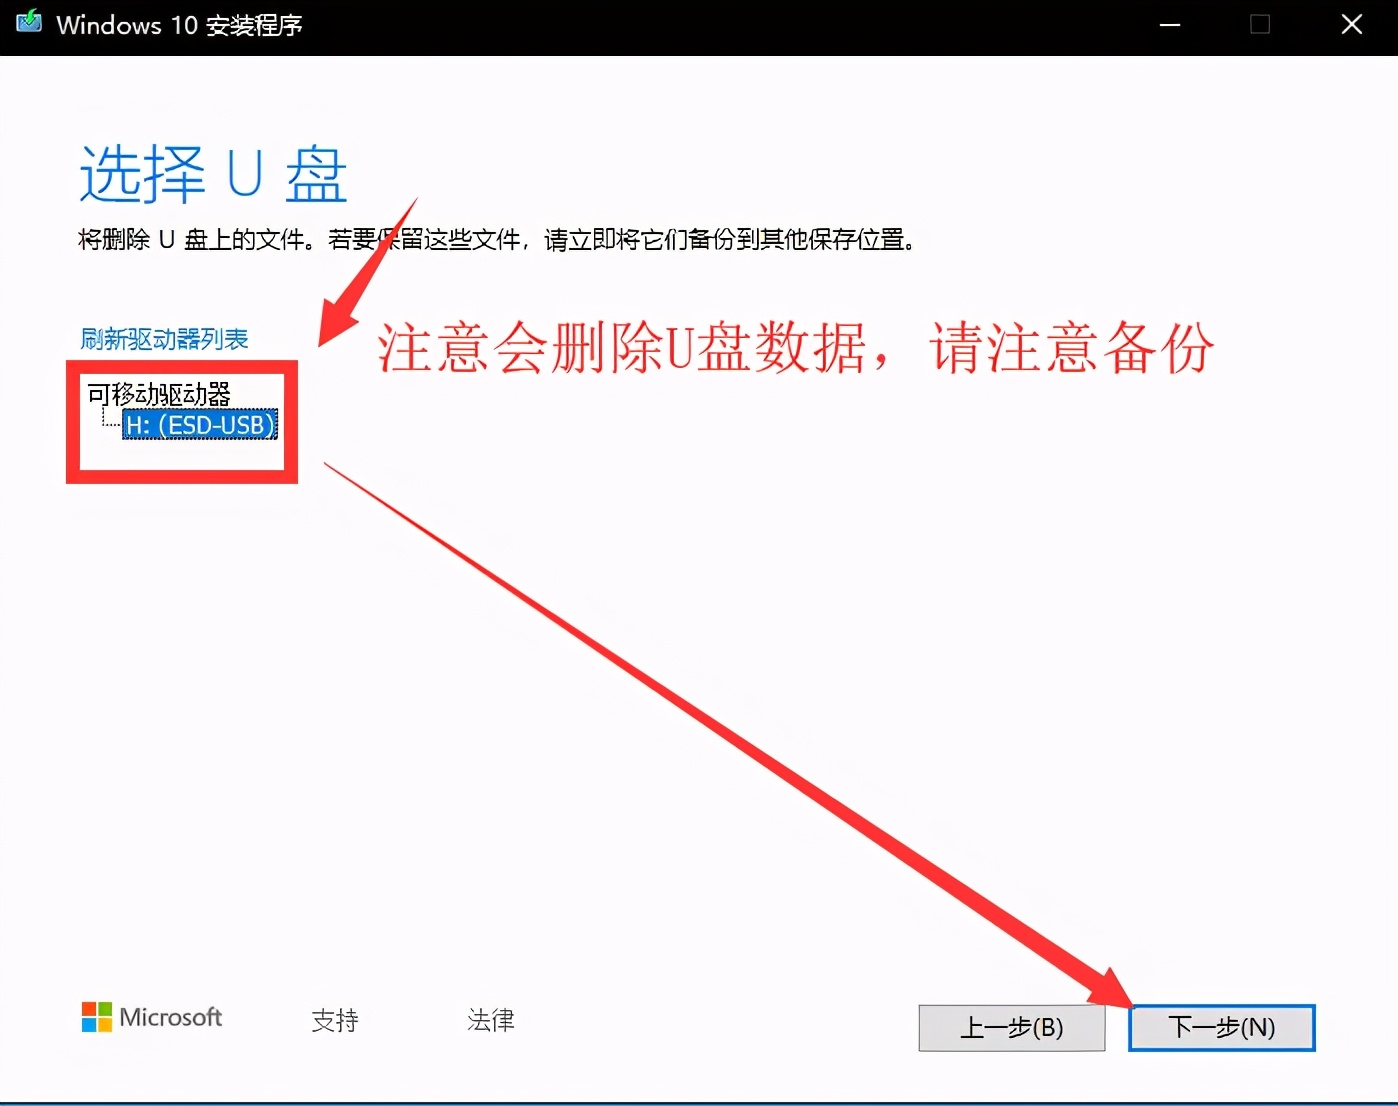Viewport: 1398px width, 1106px height.
Task: Click the Microsoft four-square logo
Action: coord(96,1017)
